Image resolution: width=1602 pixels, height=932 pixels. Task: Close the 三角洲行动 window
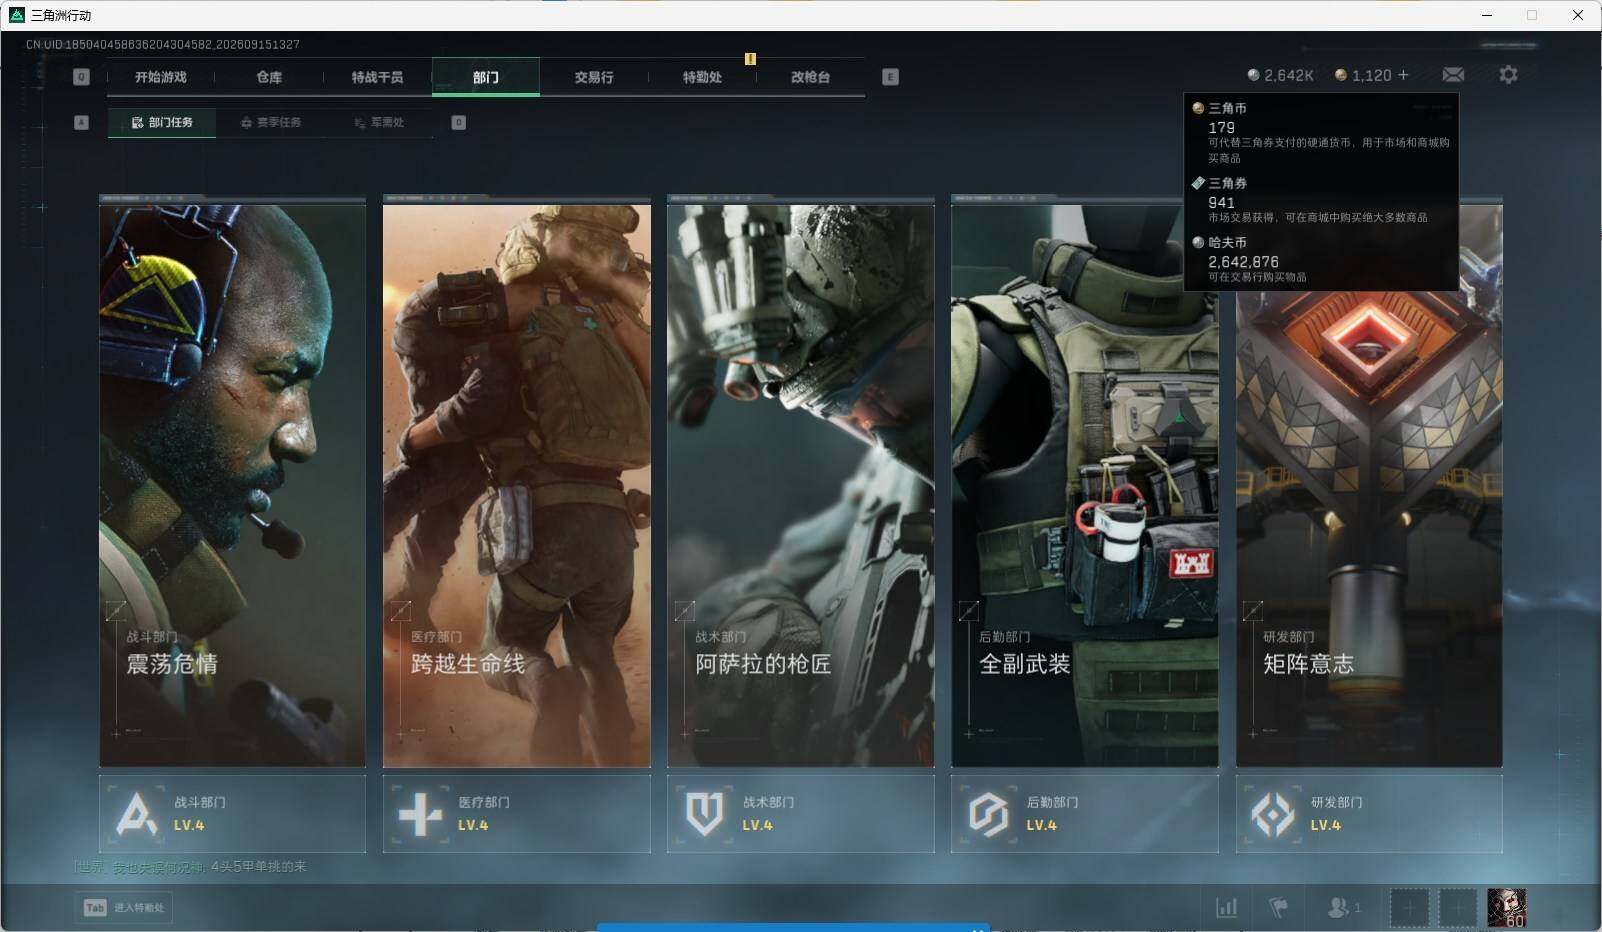point(1578,15)
